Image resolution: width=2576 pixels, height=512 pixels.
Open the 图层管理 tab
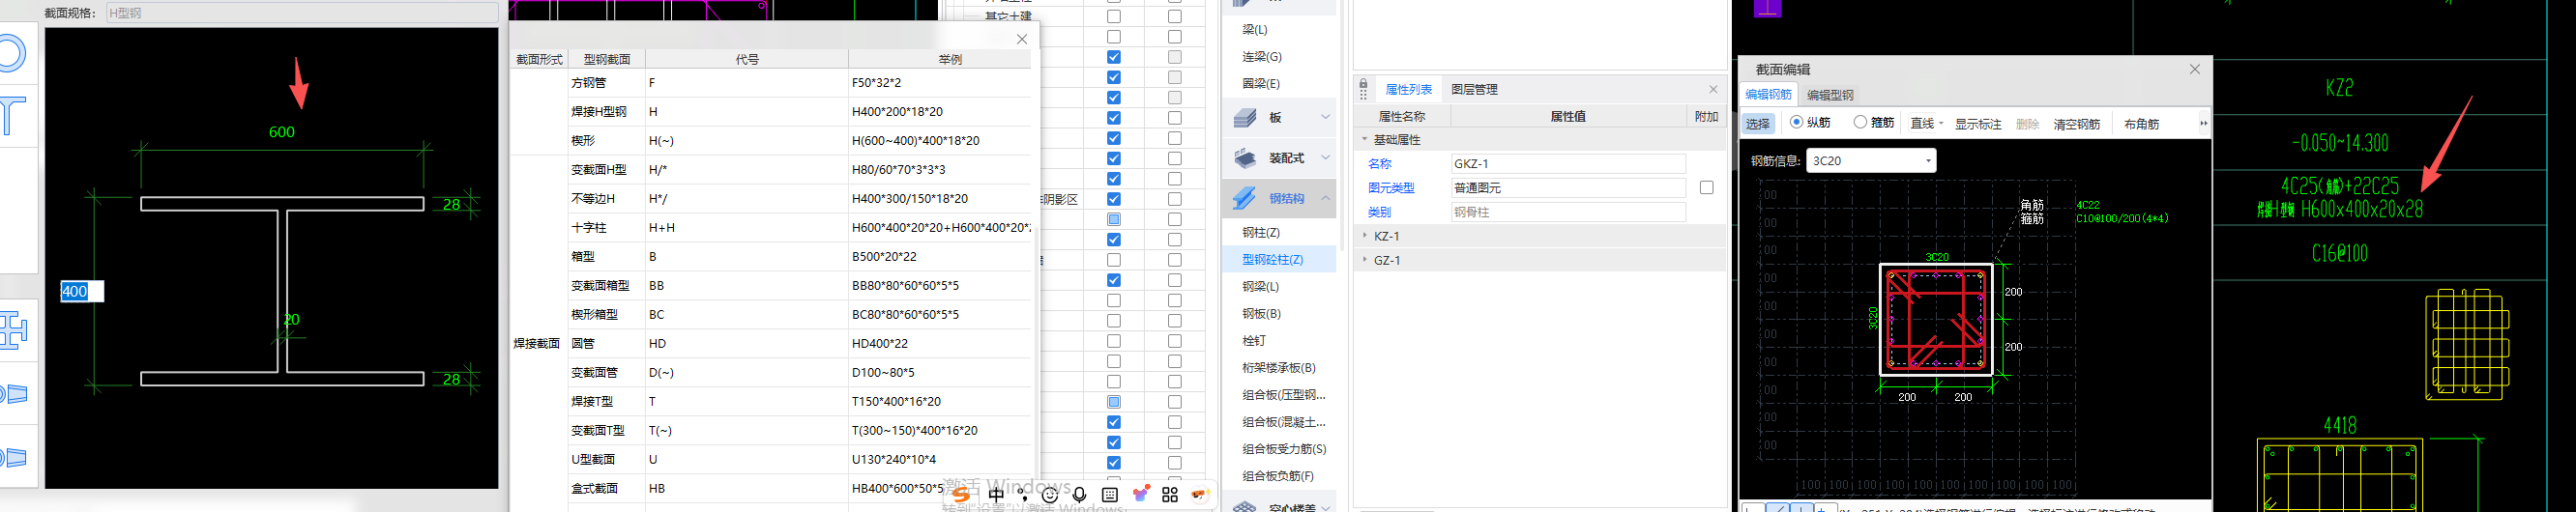(1474, 89)
